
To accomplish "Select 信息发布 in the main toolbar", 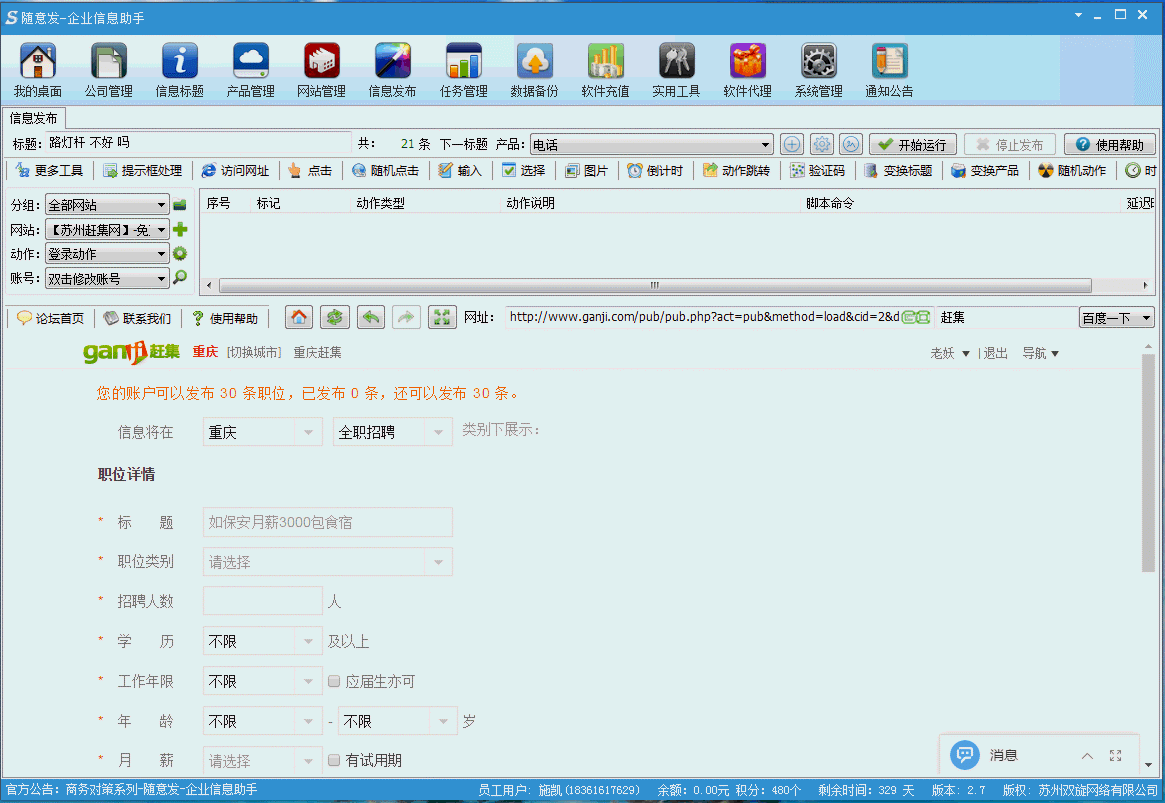I will click(x=392, y=70).
